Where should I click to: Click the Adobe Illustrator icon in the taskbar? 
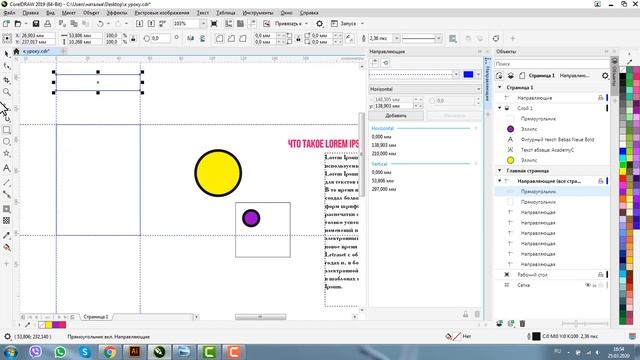pos(135,351)
